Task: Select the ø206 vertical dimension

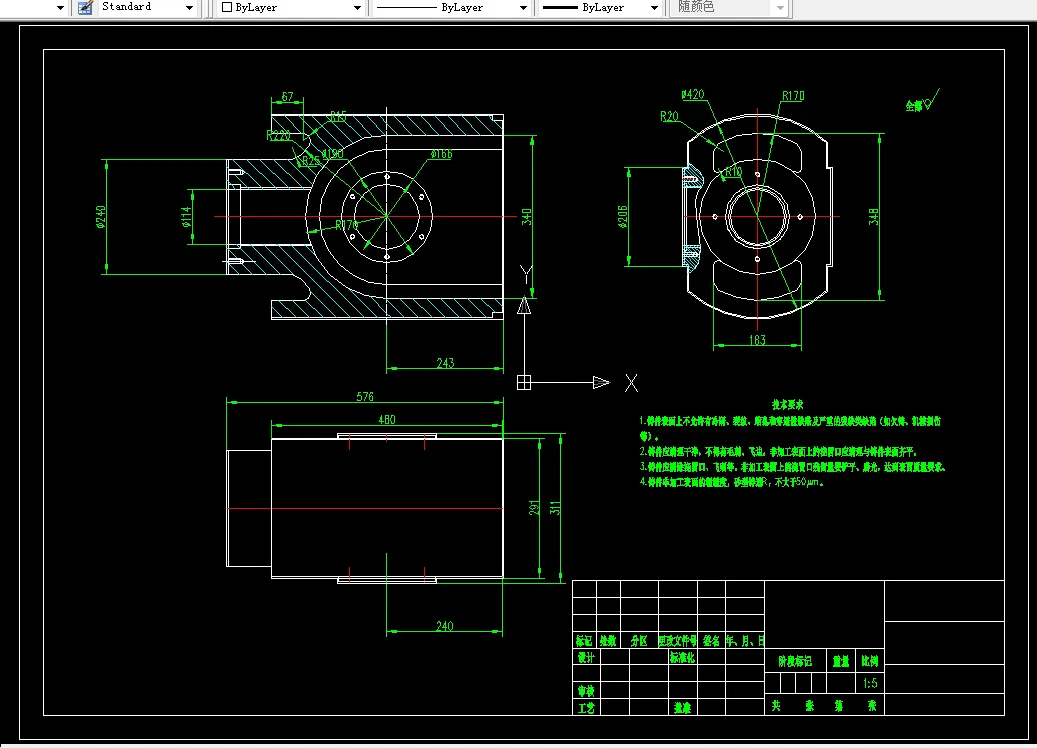Action: (x=622, y=216)
